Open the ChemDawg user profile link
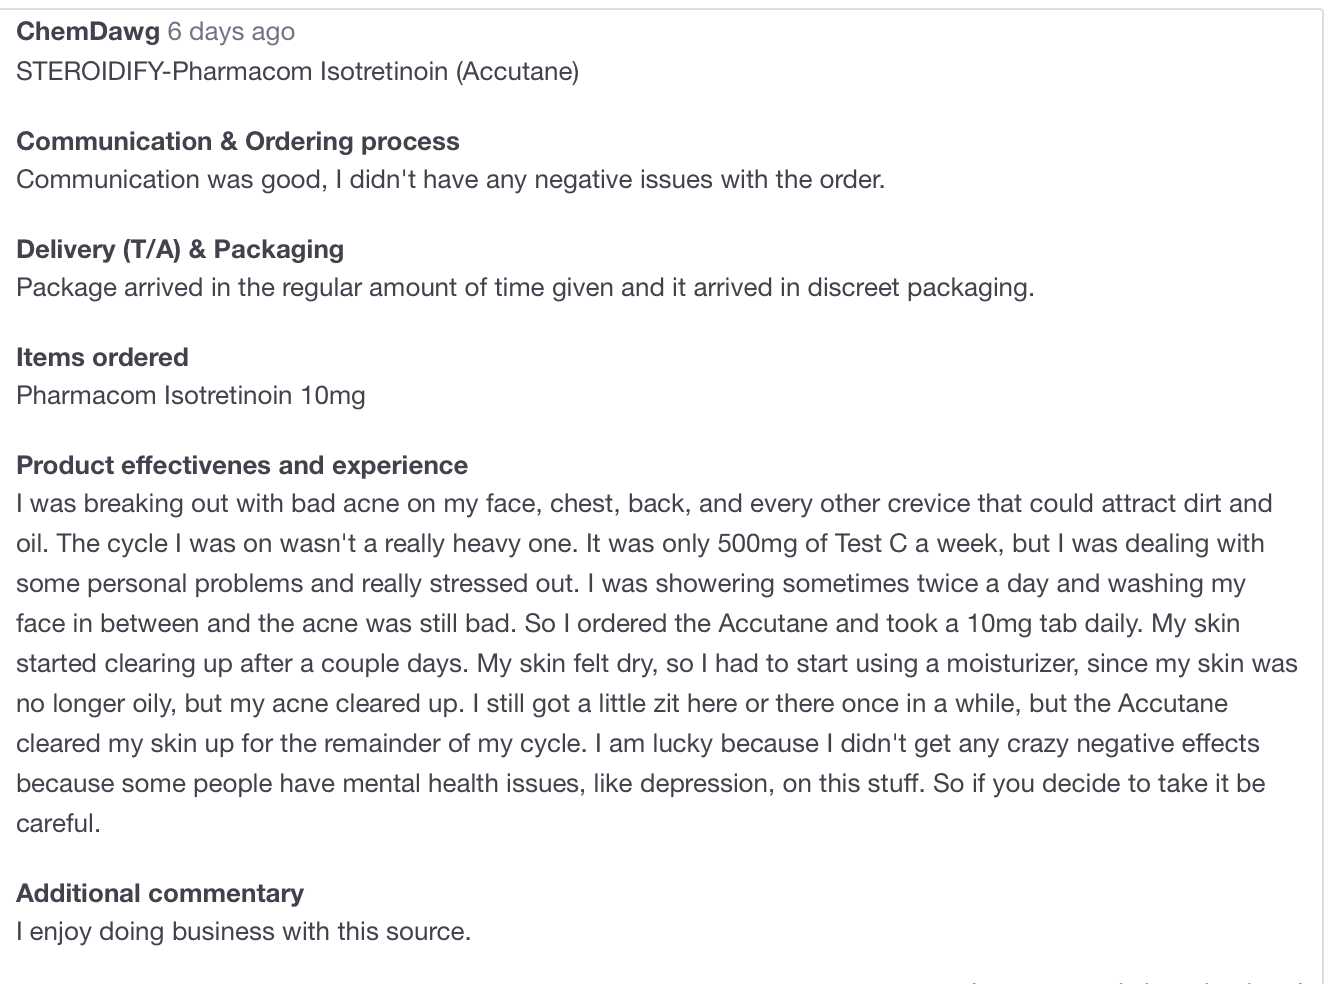 tap(88, 32)
